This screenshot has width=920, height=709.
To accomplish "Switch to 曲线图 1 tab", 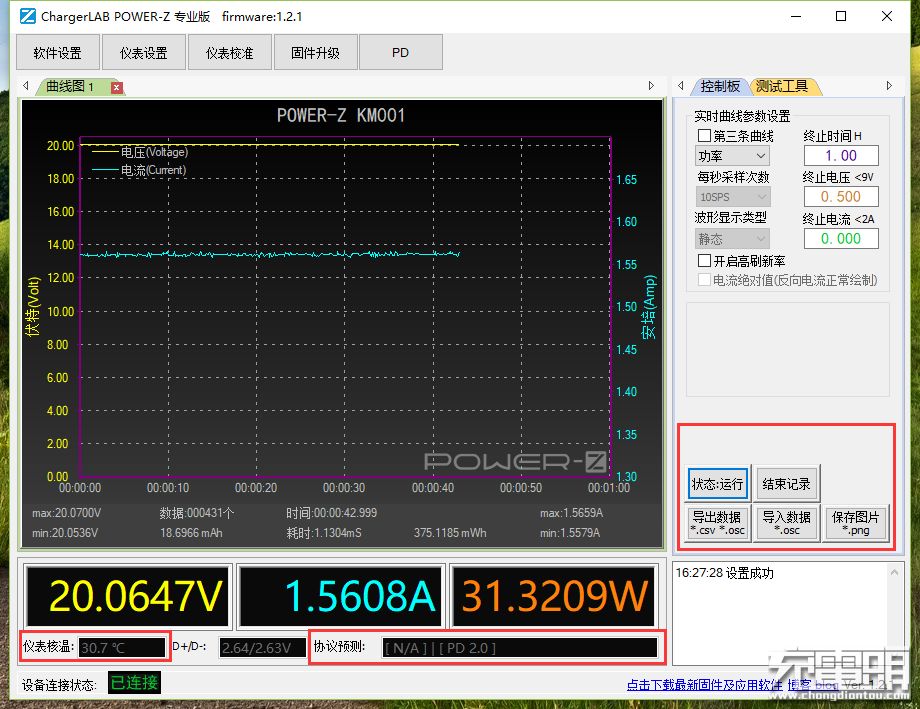I will point(70,87).
